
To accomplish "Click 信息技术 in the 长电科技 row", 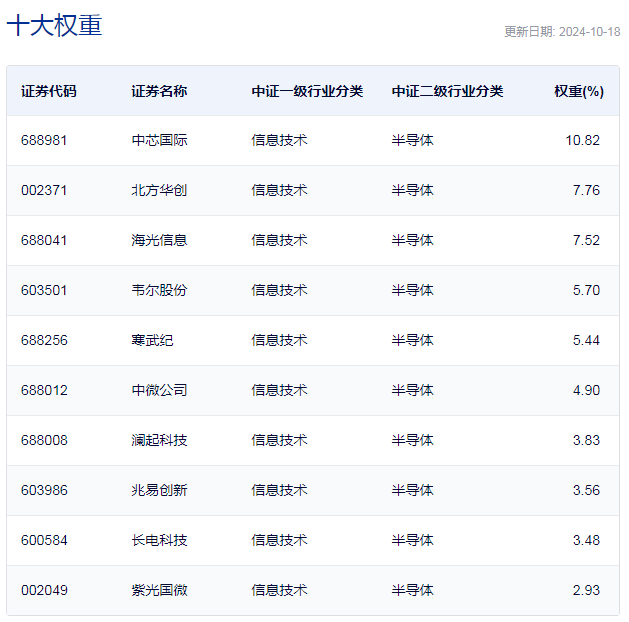I will (x=279, y=541).
